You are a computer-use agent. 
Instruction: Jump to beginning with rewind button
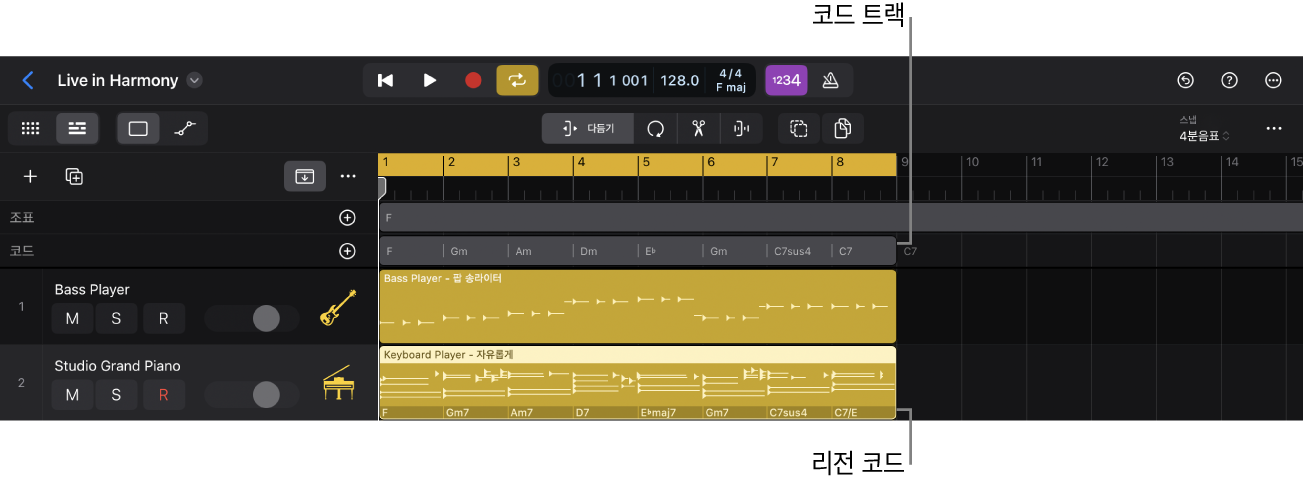click(385, 81)
